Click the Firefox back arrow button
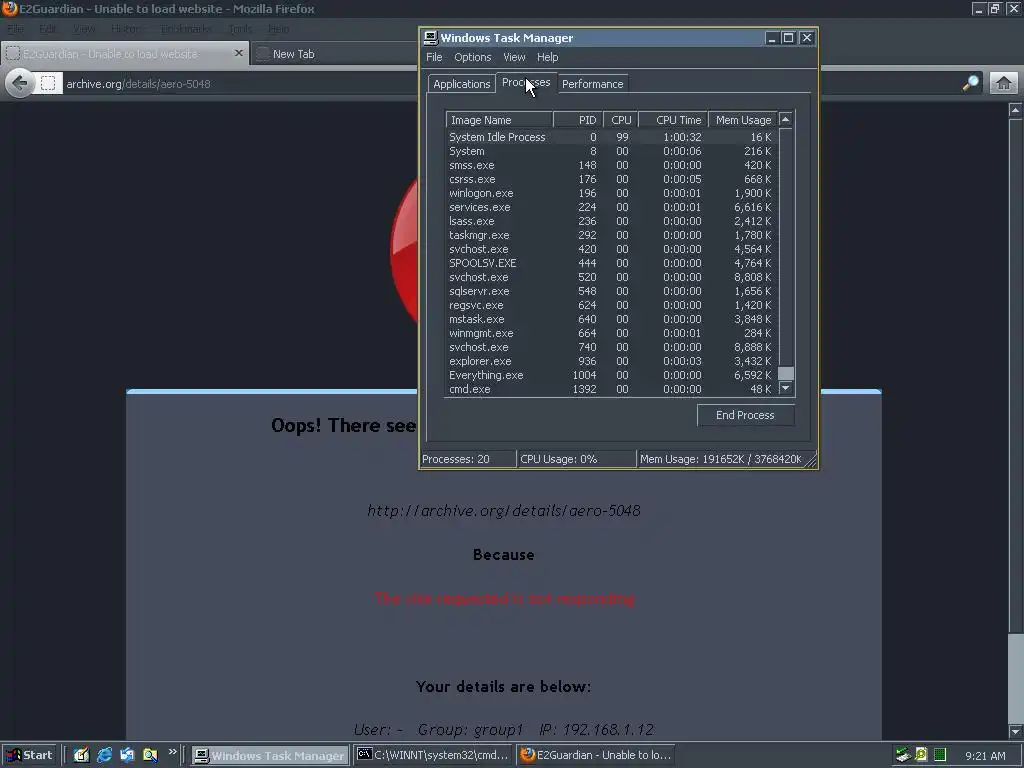 (20, 83)
